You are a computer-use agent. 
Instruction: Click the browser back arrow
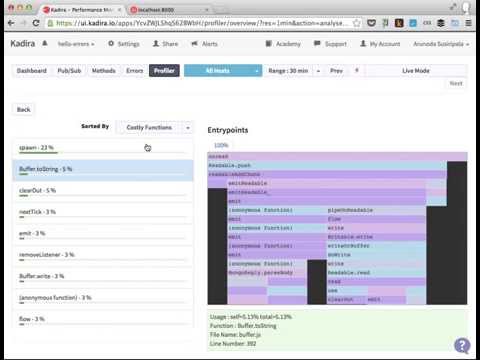click(x=11, y=23)
